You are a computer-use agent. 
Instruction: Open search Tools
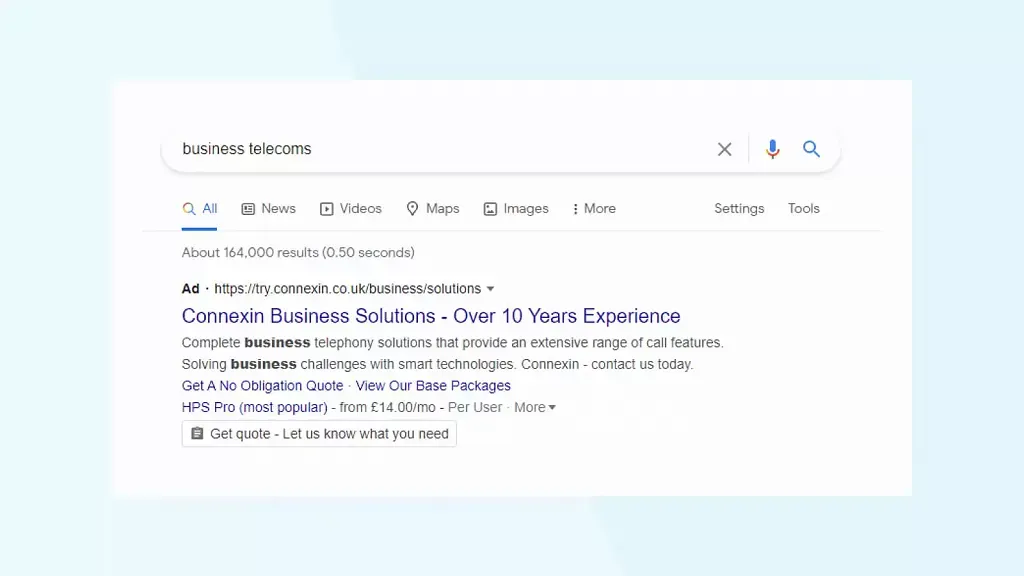pos(803,209)
